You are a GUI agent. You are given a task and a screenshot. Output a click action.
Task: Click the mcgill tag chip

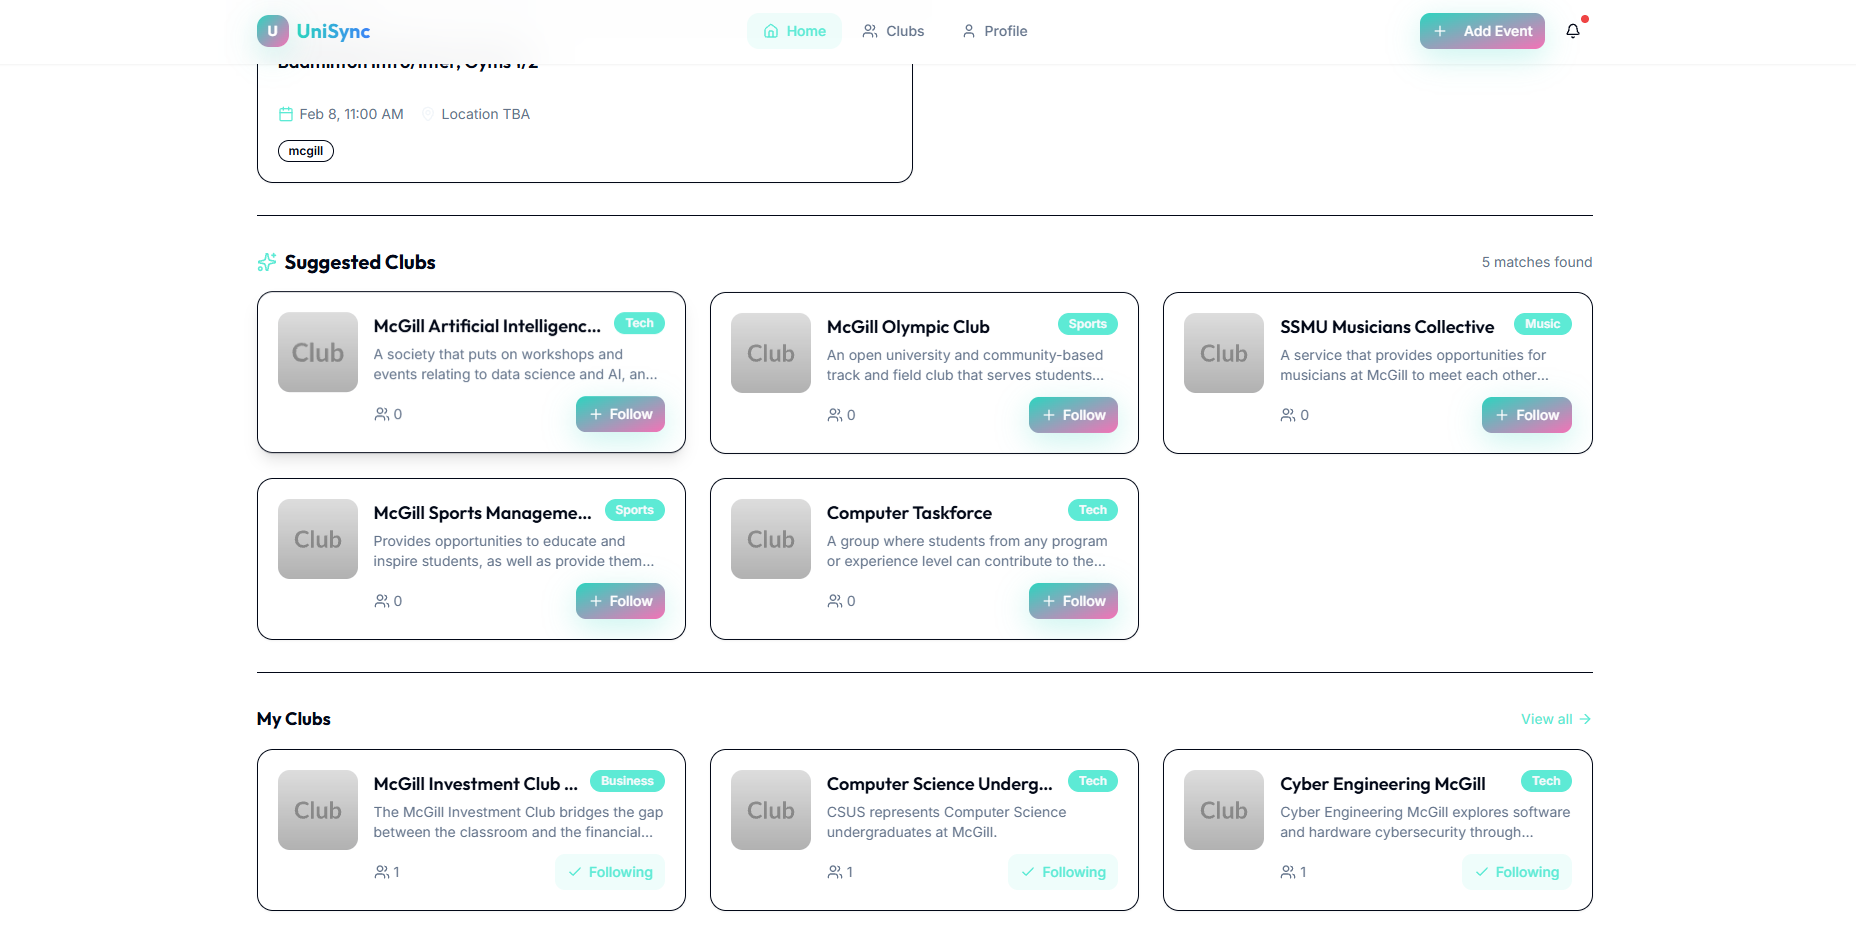[306, 151]
